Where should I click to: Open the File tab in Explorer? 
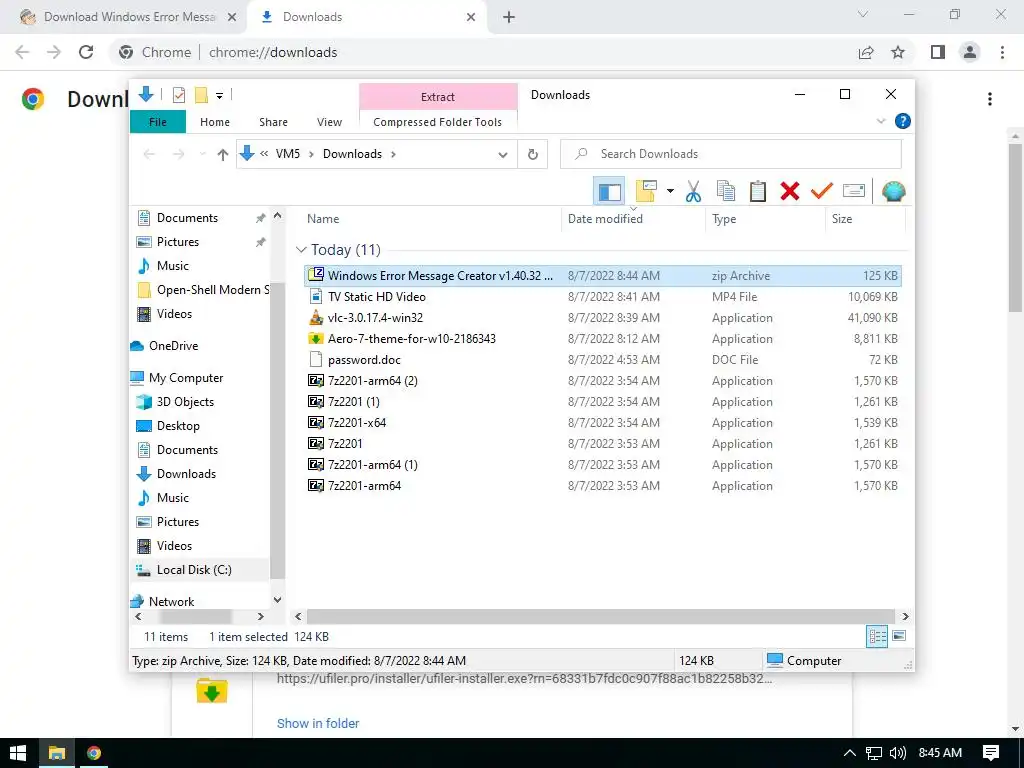[x=158, y=122]
